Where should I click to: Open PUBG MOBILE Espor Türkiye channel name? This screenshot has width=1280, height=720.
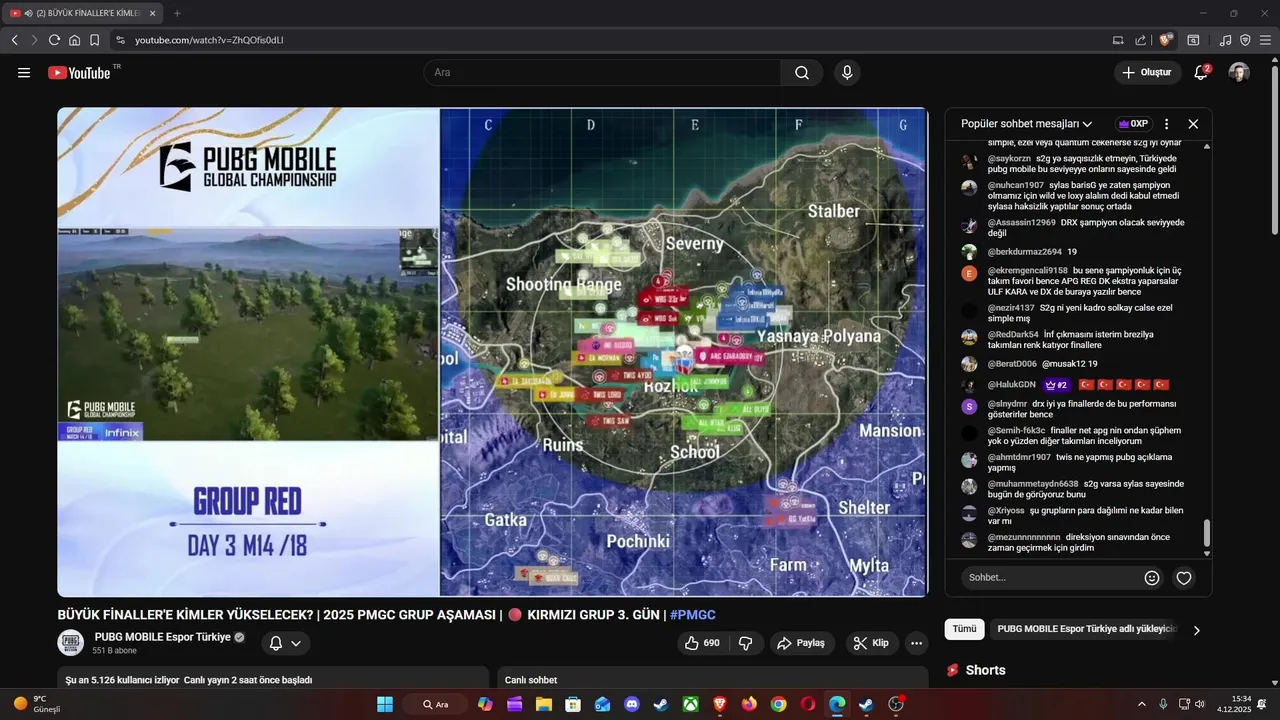click(163, 637)
